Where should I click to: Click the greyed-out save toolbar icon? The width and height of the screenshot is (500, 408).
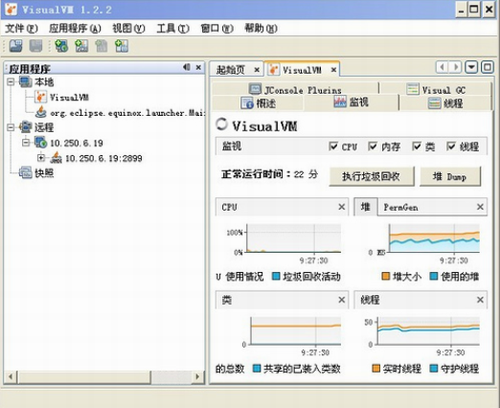[36, 46]
